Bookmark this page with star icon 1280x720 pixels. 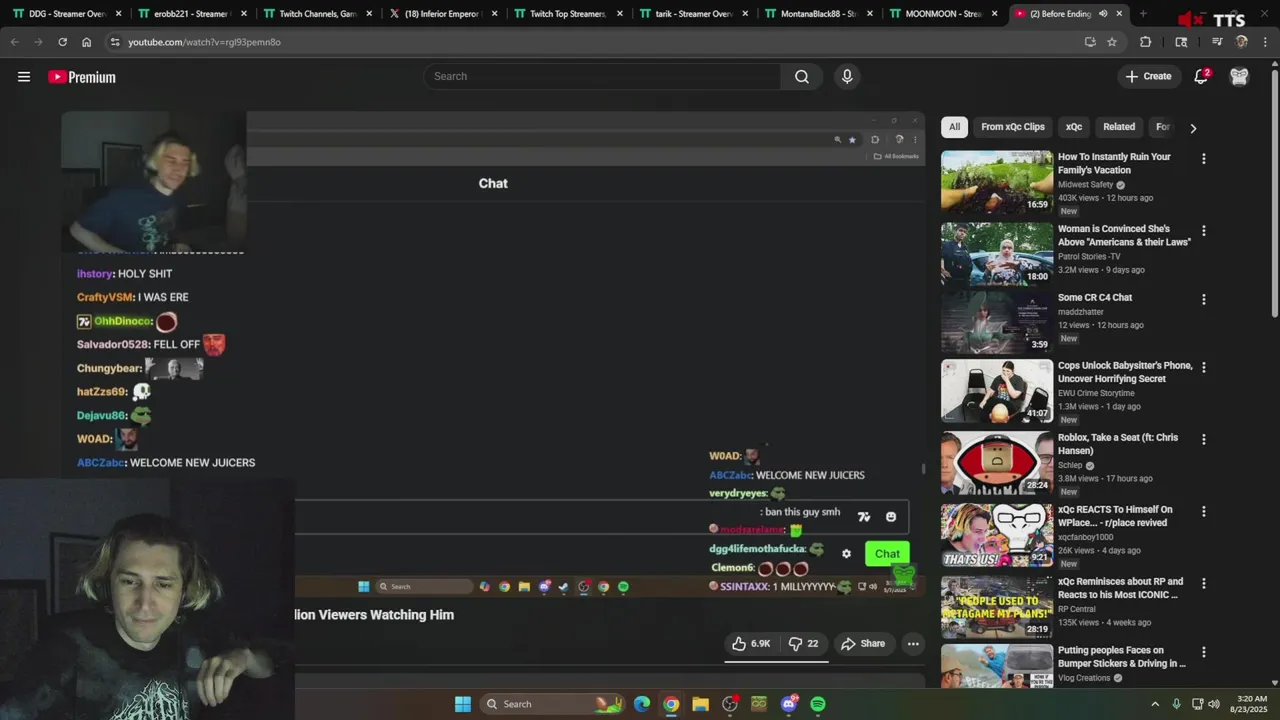(x=1112, y=42)
